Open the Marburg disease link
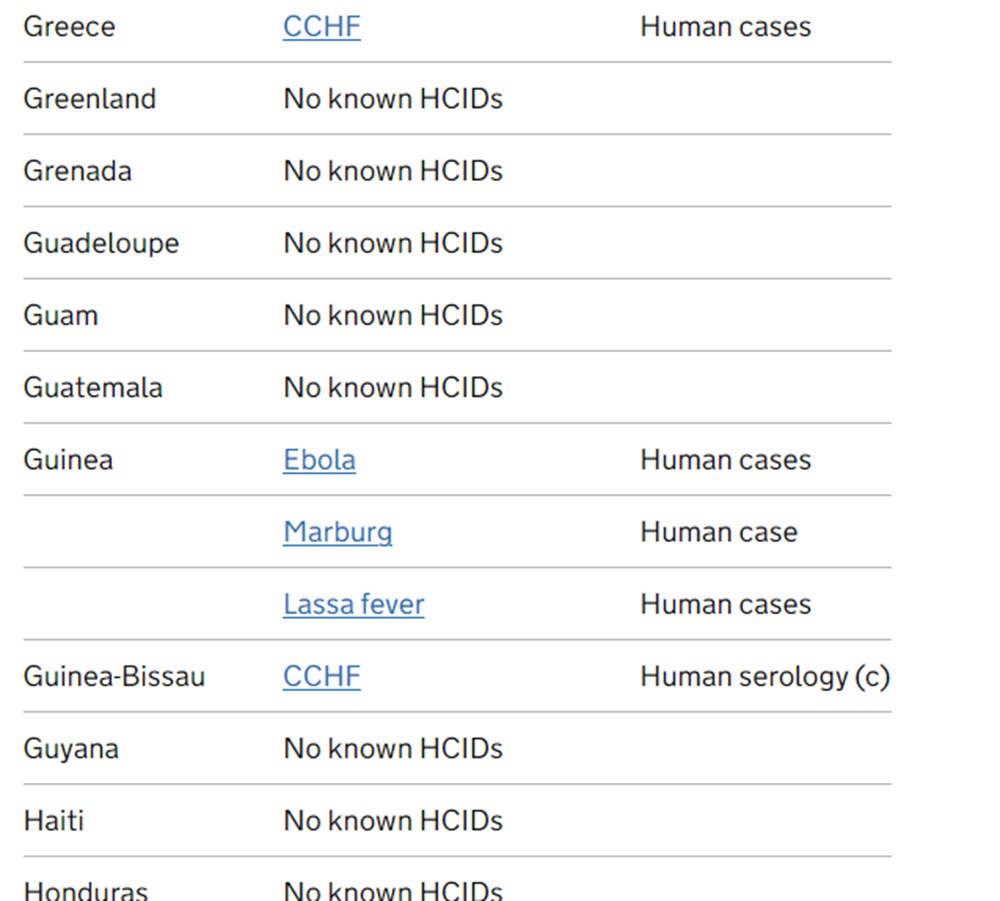Image resolution: width=1000 pixels, height=901 pixels. pos(337,532)
